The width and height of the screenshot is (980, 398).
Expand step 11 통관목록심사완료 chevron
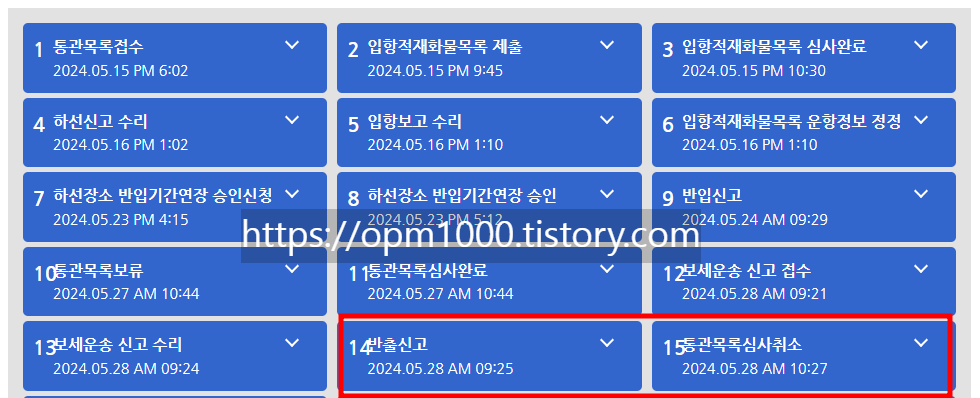pyautogui.click(x=607, y=269)
